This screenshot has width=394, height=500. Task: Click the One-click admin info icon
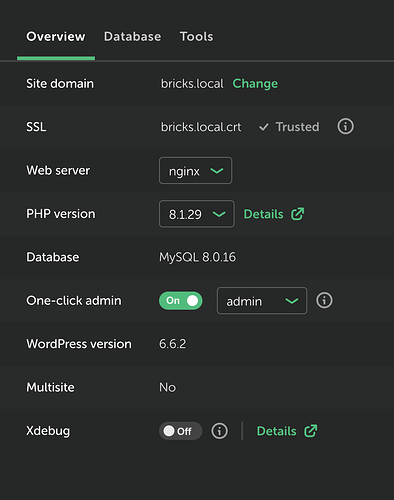(x=324, y=300)
